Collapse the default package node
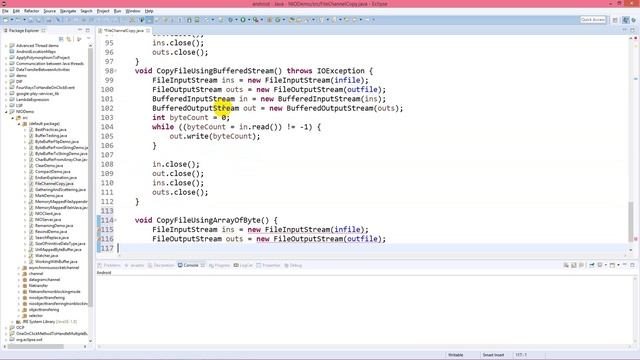Image resolution: width=640 pixels, height=360 pixels. point(19,123)
